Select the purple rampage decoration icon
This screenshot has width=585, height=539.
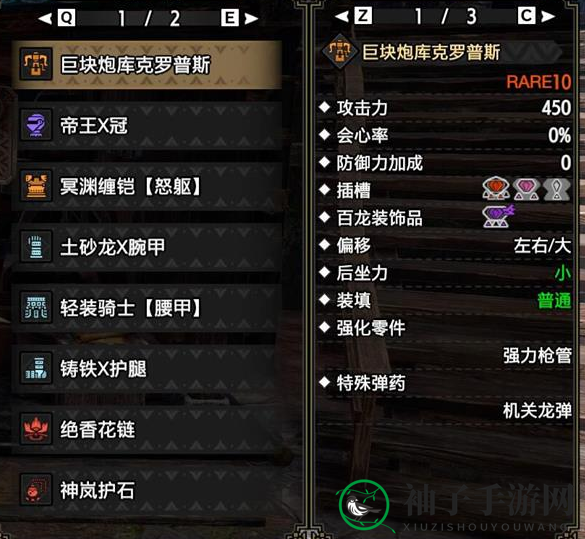pyautogui.click(x=498, y=216)
